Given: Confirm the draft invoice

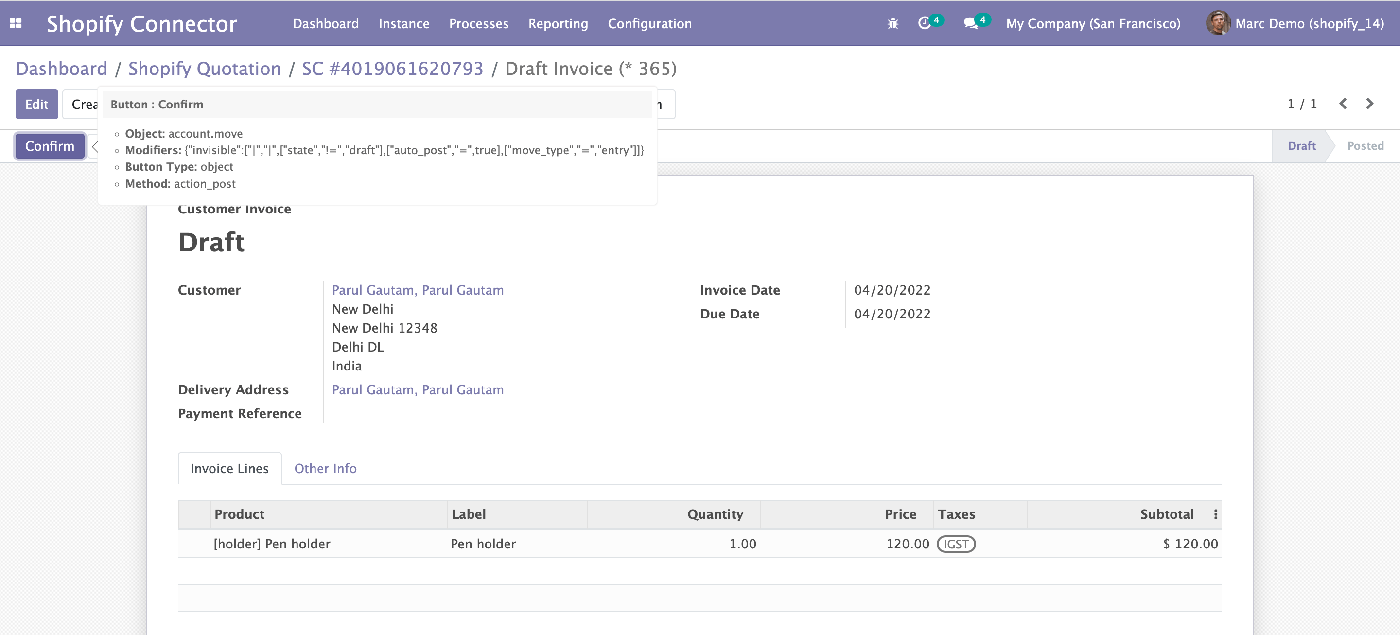Looking at the screenshot, I should click(x=50, y=146).
